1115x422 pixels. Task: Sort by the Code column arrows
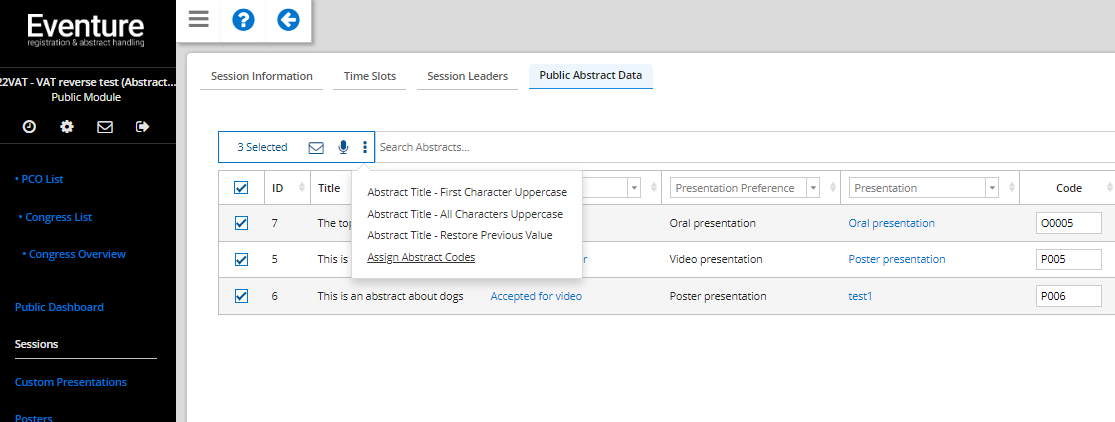1111,188
